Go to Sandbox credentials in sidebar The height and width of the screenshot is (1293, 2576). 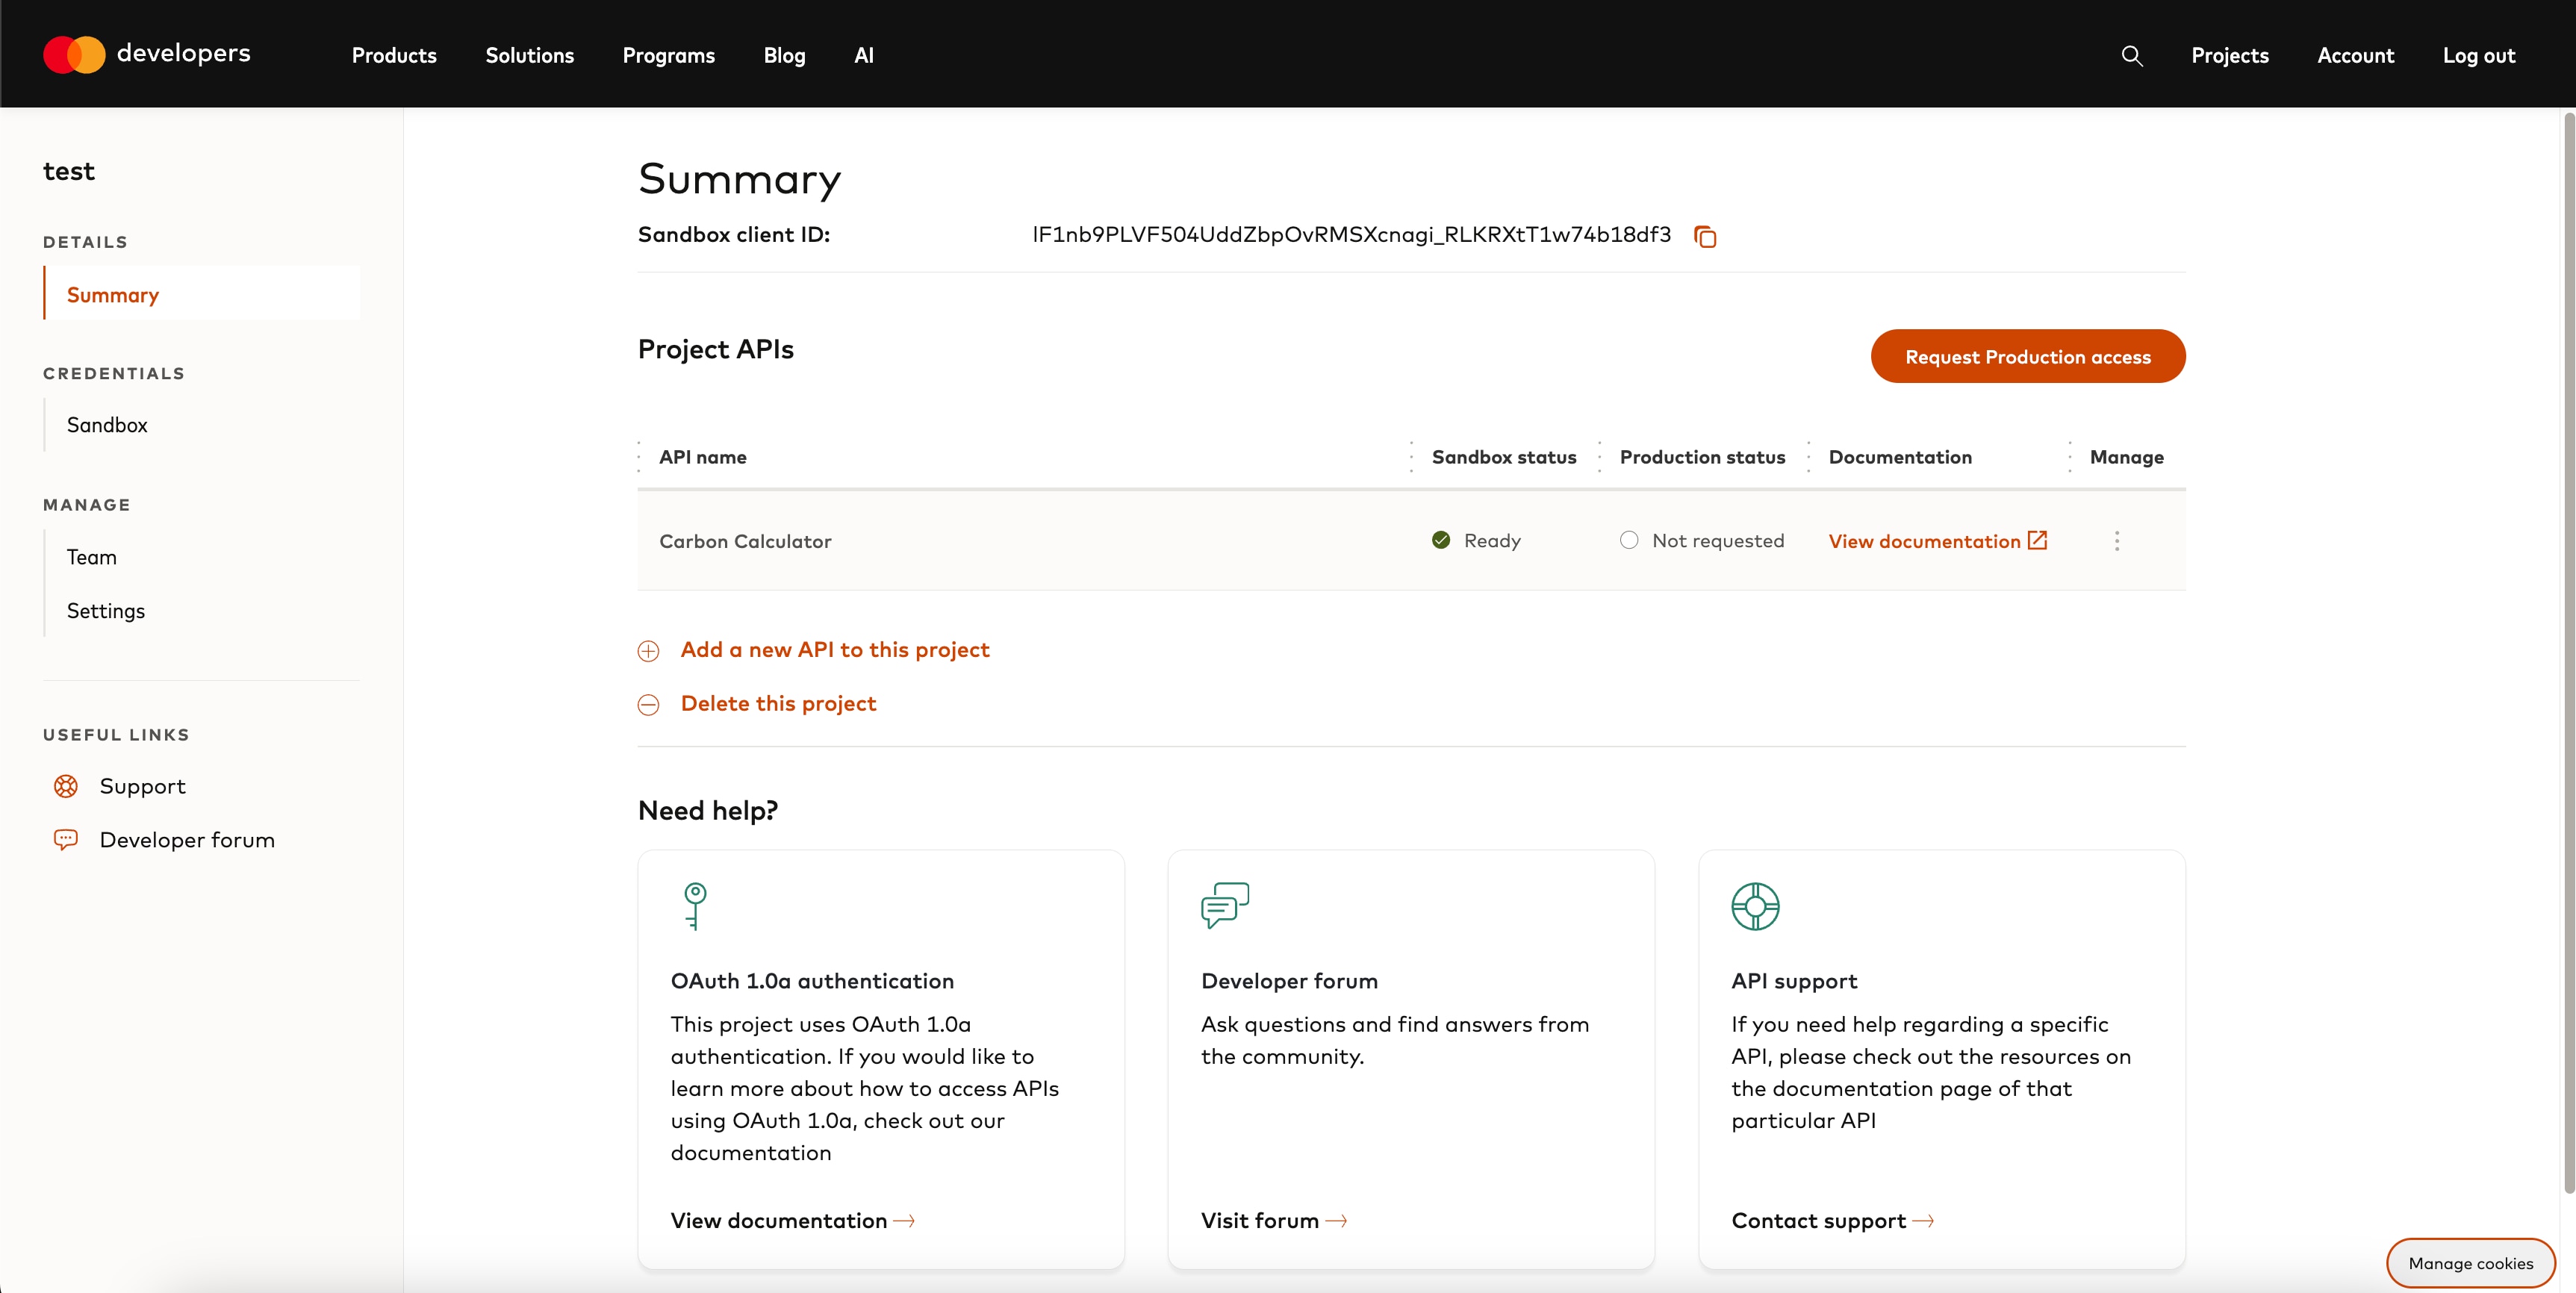[x=107, y=425]
